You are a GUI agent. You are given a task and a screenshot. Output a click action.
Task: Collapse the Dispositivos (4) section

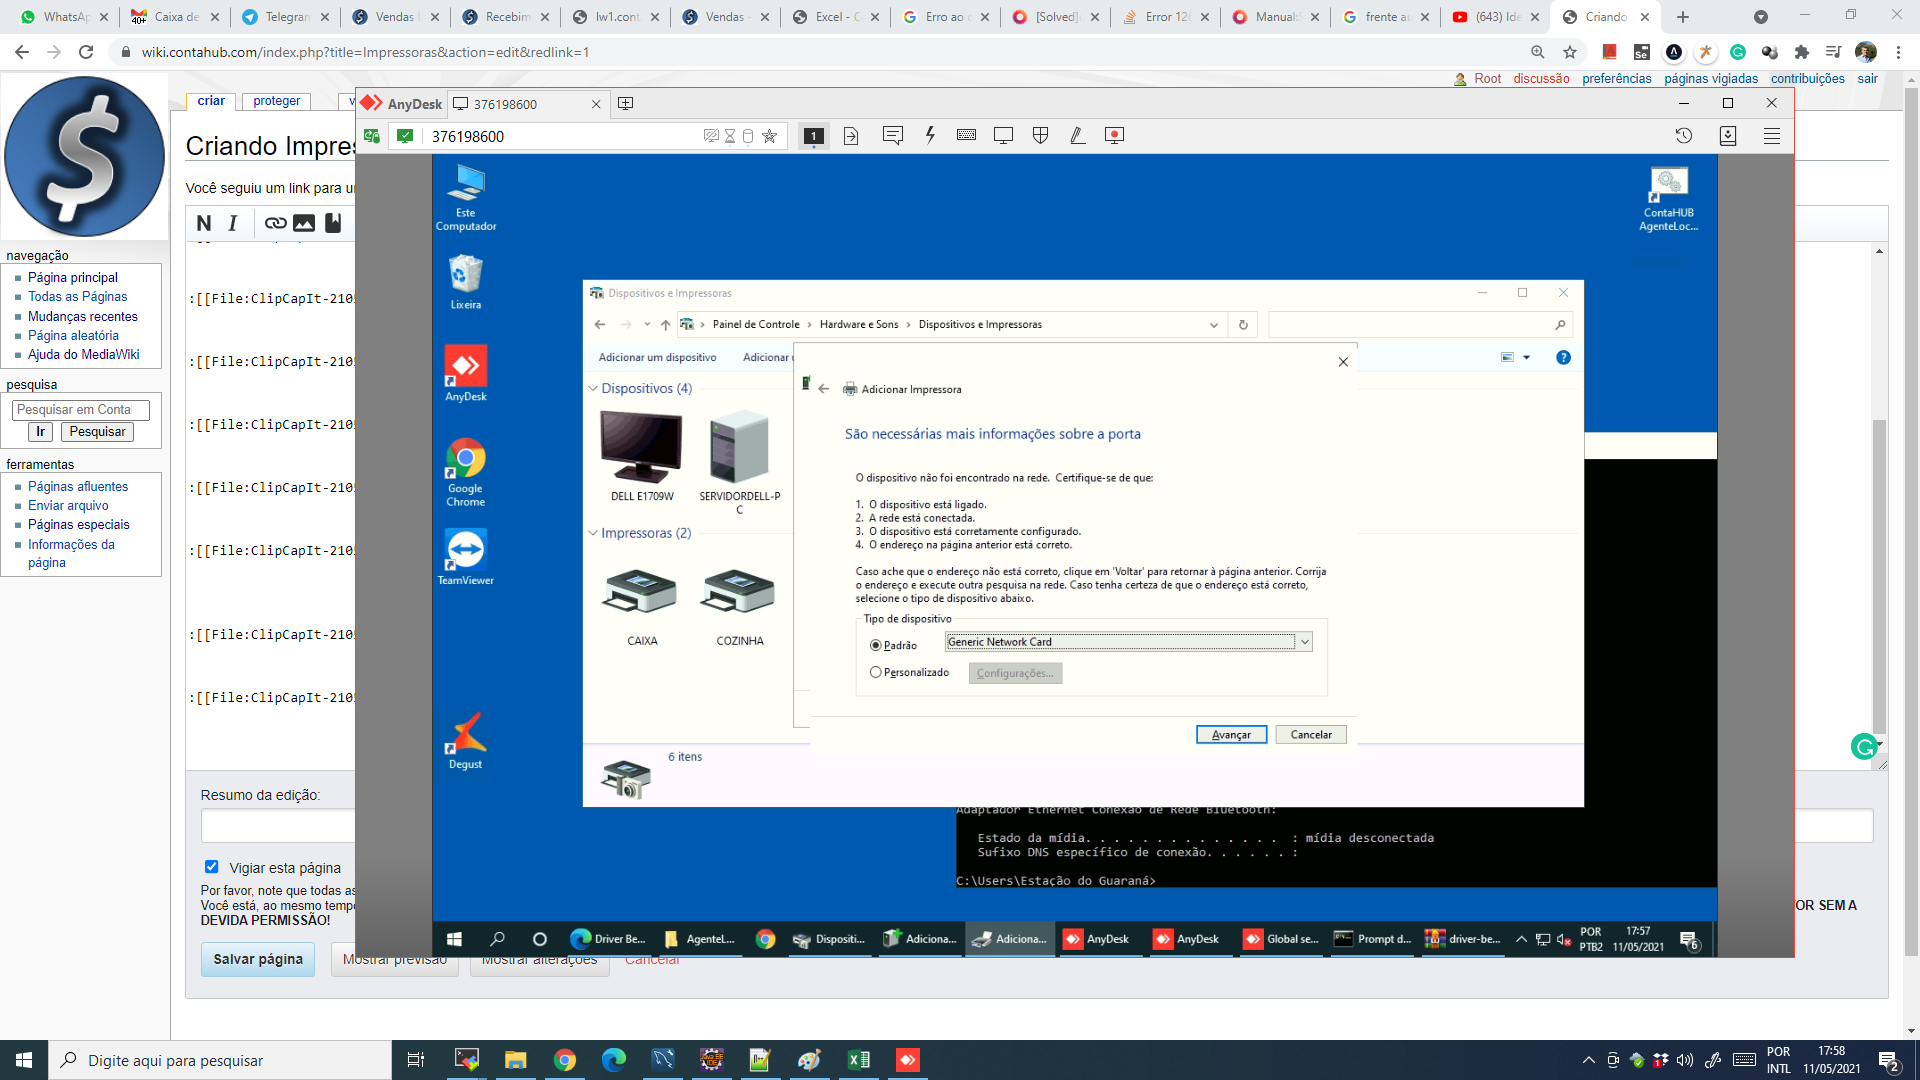[x=593, y=388]
